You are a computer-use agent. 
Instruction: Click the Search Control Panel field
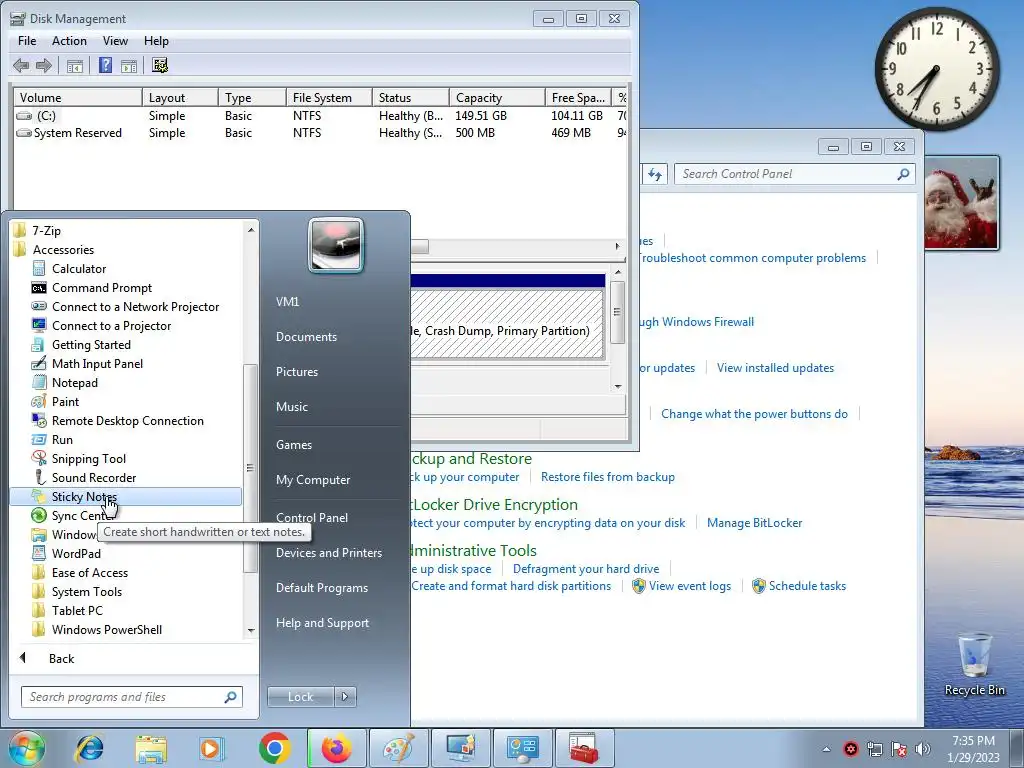pyautogui.click(x=794, y=174)
